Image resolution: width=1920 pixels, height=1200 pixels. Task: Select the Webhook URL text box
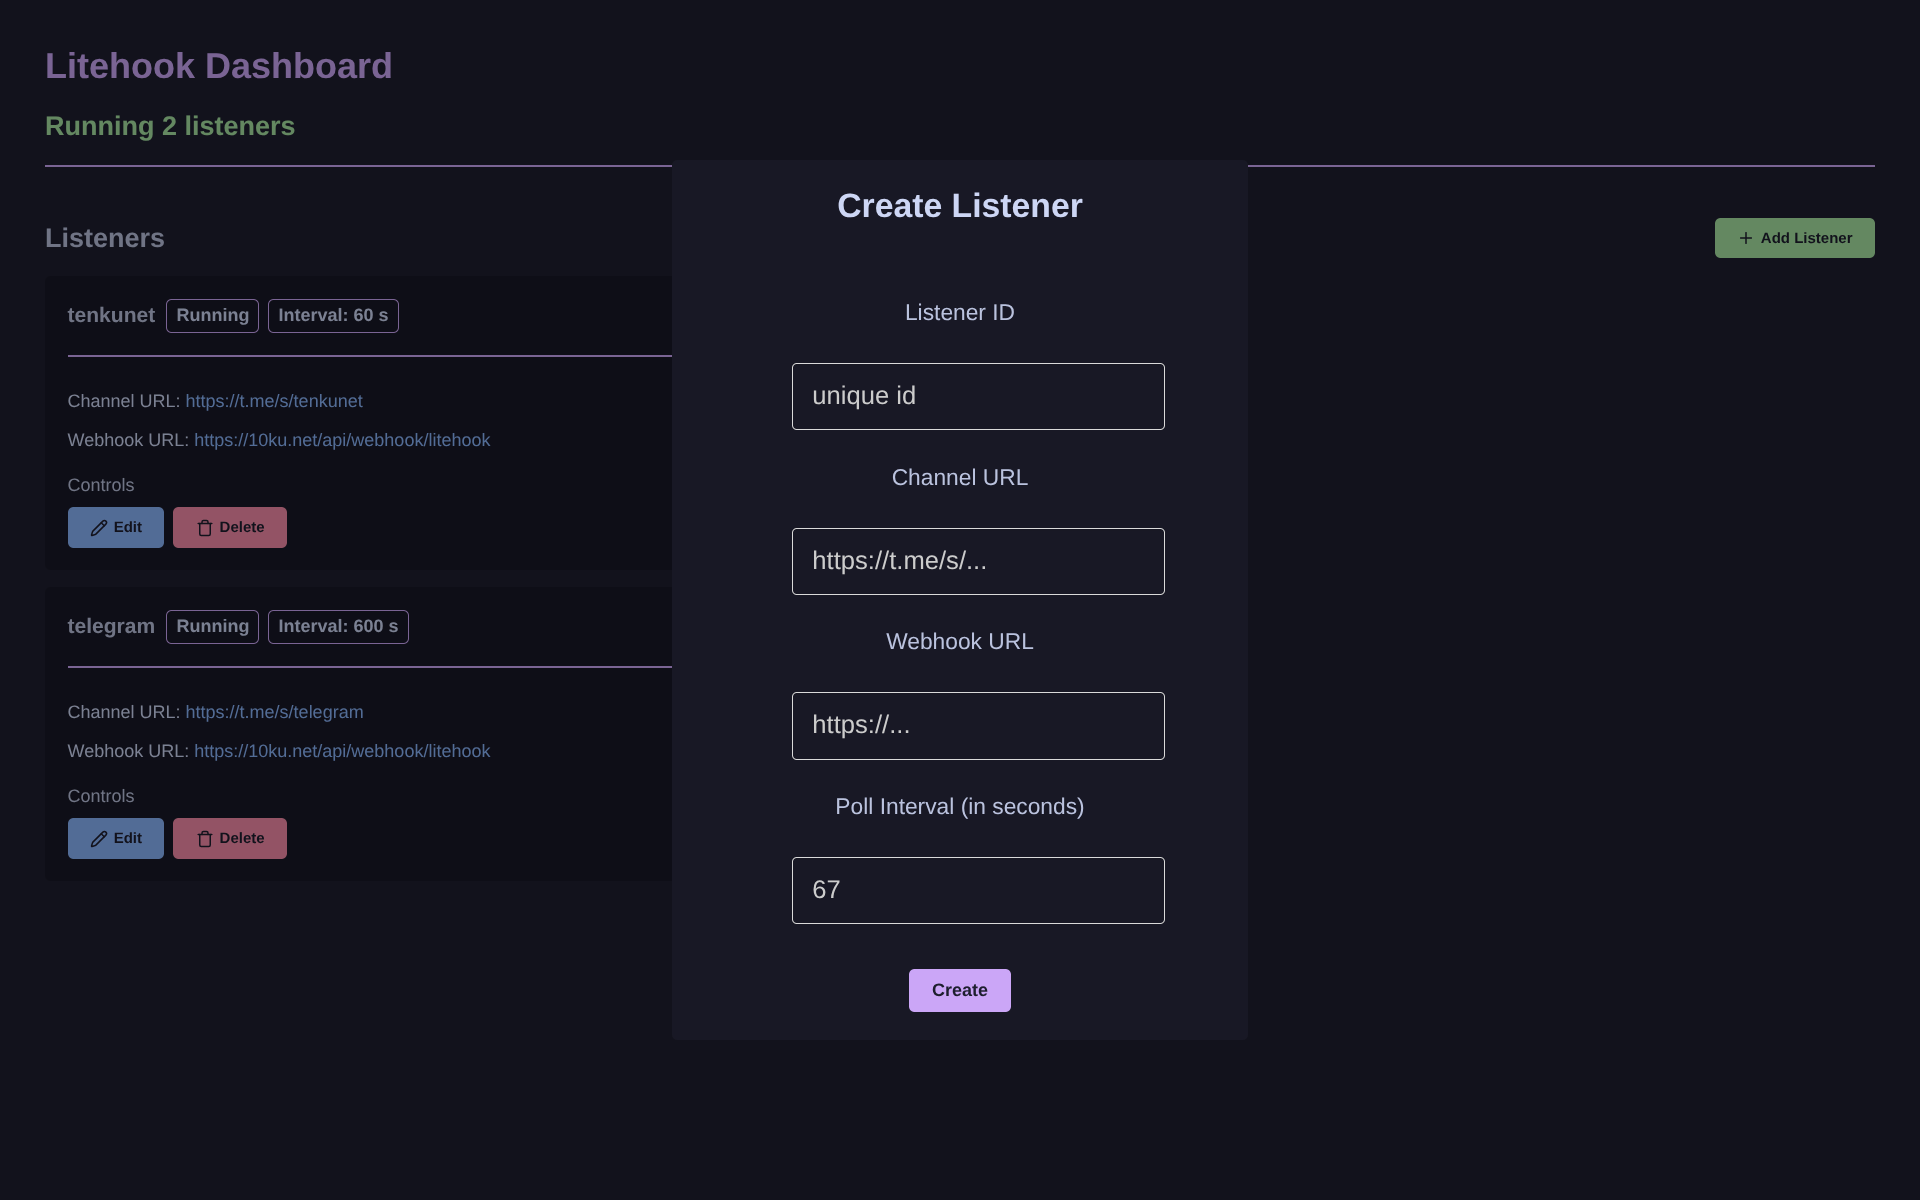[977, 725]
